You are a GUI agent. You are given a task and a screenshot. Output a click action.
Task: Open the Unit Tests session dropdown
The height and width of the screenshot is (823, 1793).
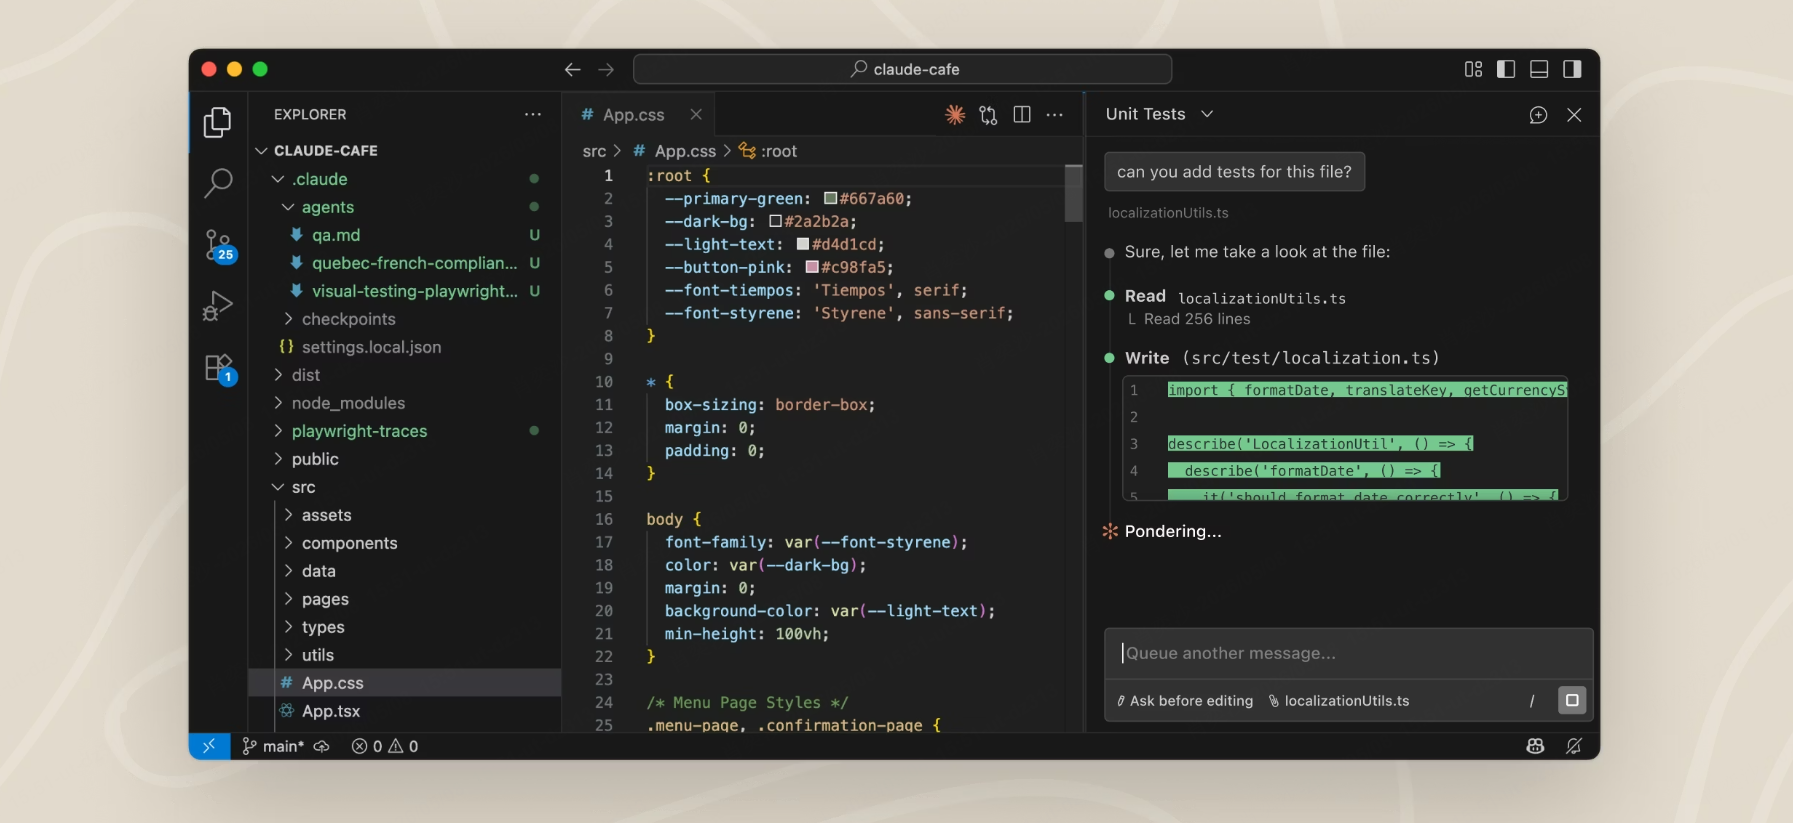[1159, 114]
